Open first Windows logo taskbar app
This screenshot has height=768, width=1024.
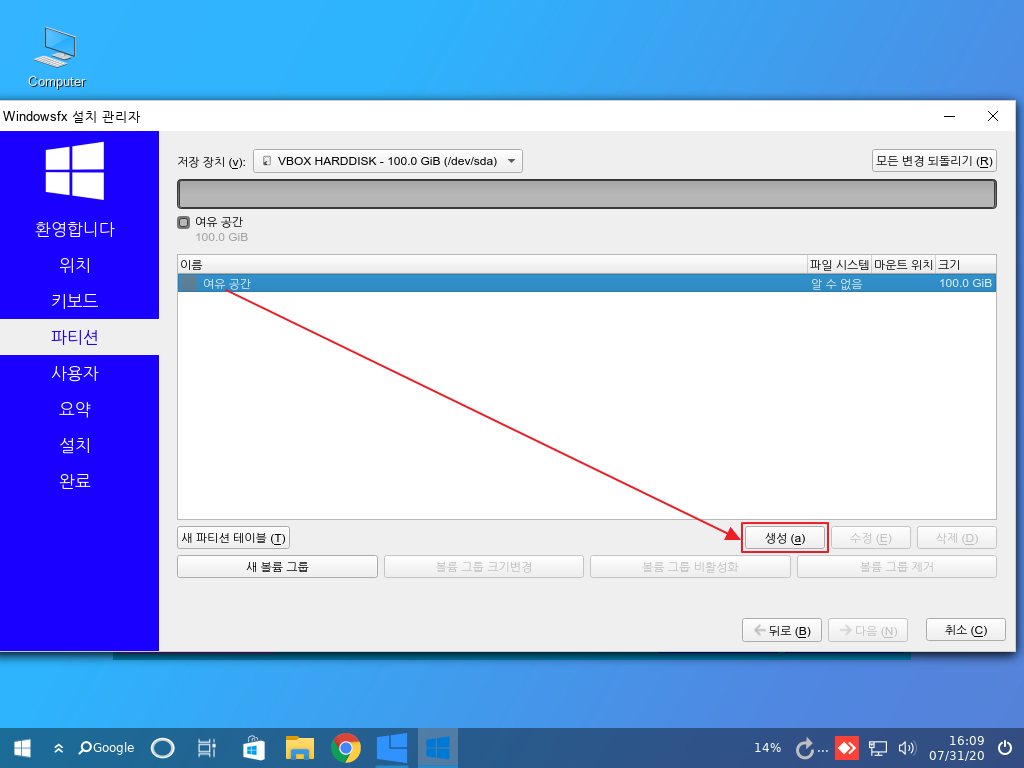(x=392, y=748)
